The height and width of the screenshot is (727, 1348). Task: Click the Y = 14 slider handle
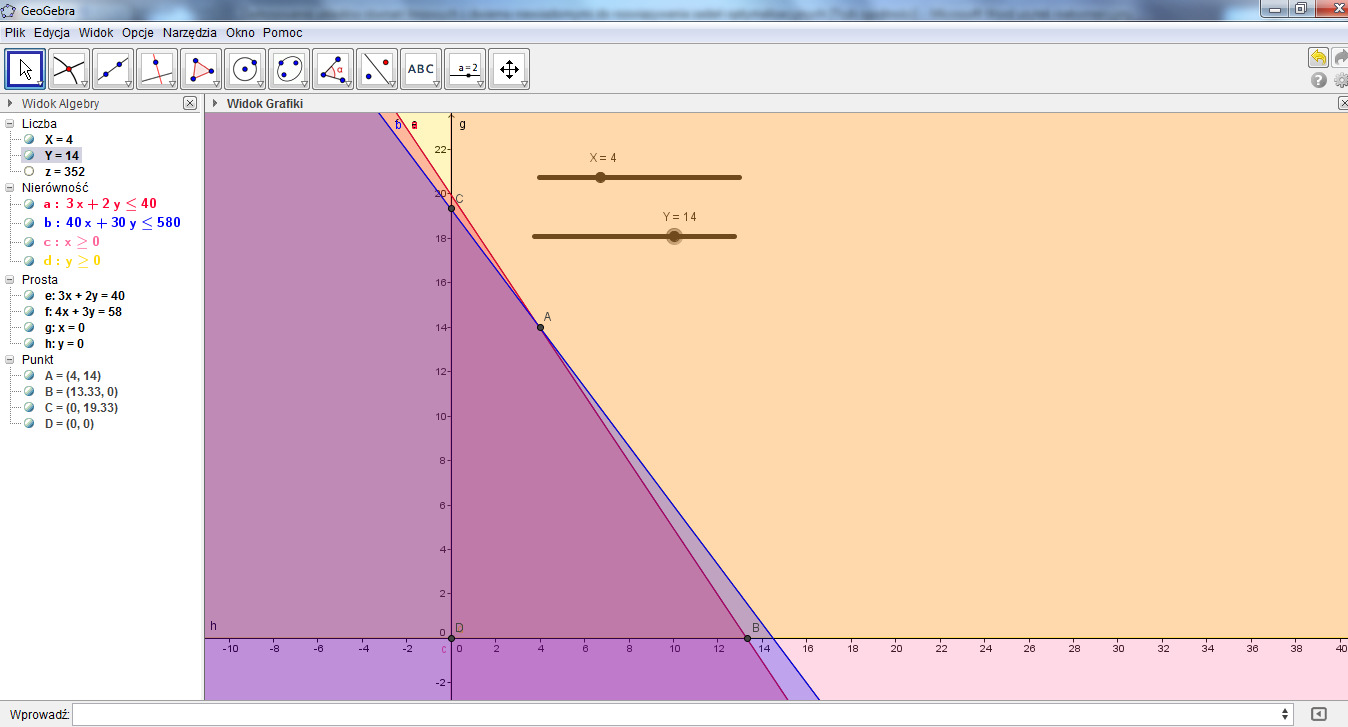[674, 236]
